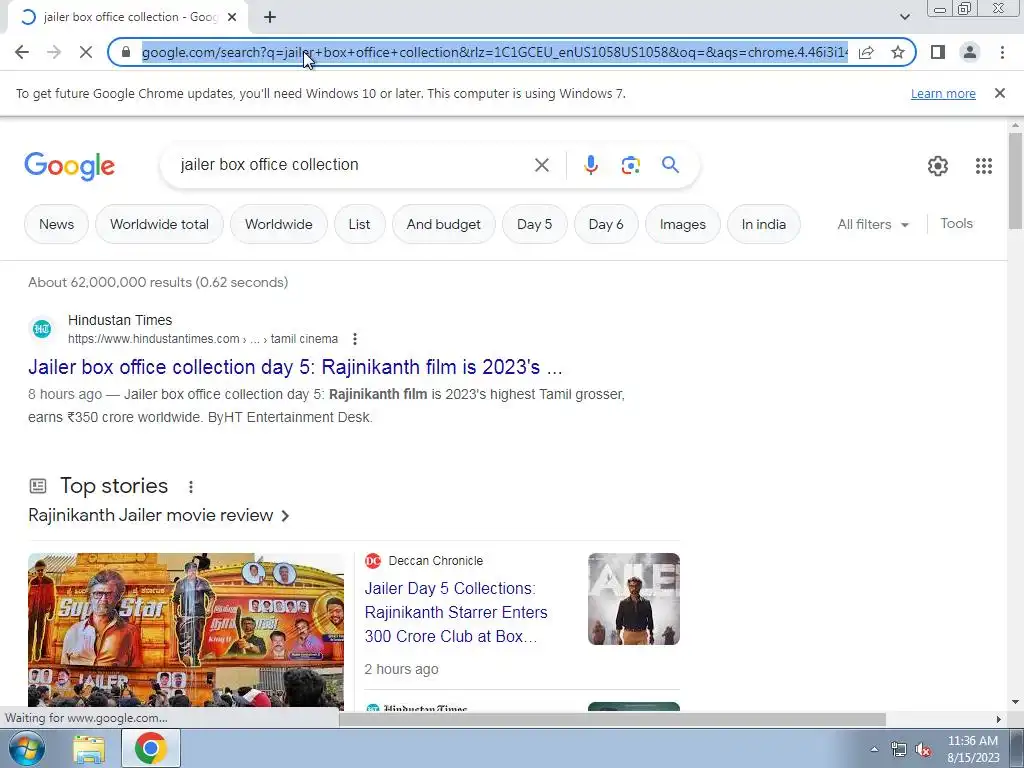Click the Hindustan Times site favicon
Screen dimensions: 1024x768
click(42, 329)
